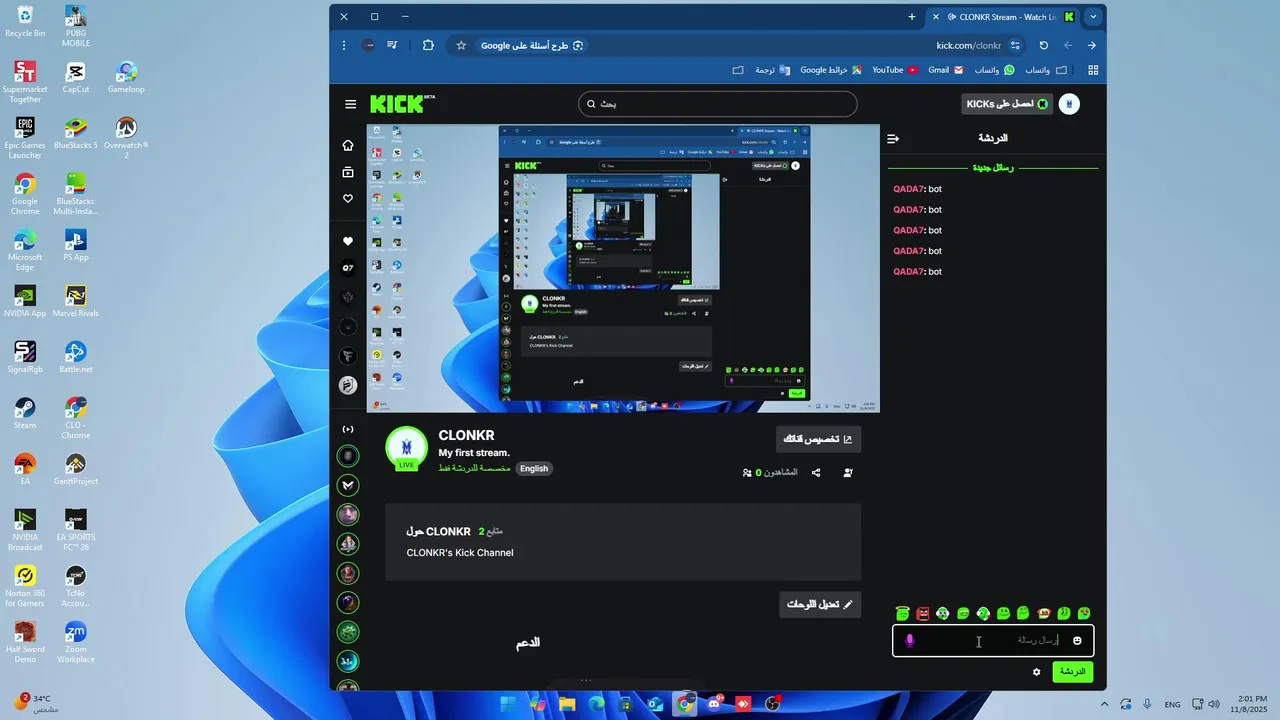Open the weather widget showing 34°C
The width and height of the screenshot is (1280, 720).
pos(38,704)
